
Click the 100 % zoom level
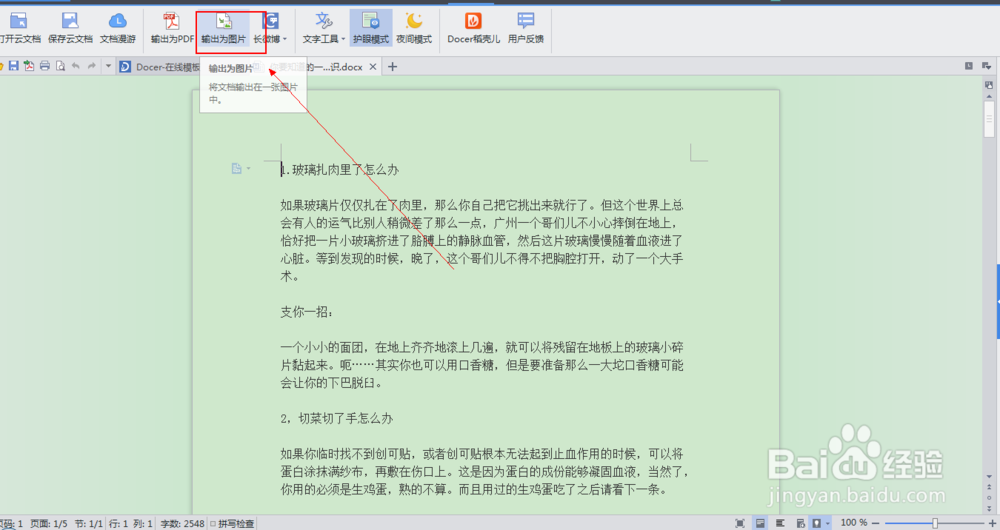[x=854, y=523]
